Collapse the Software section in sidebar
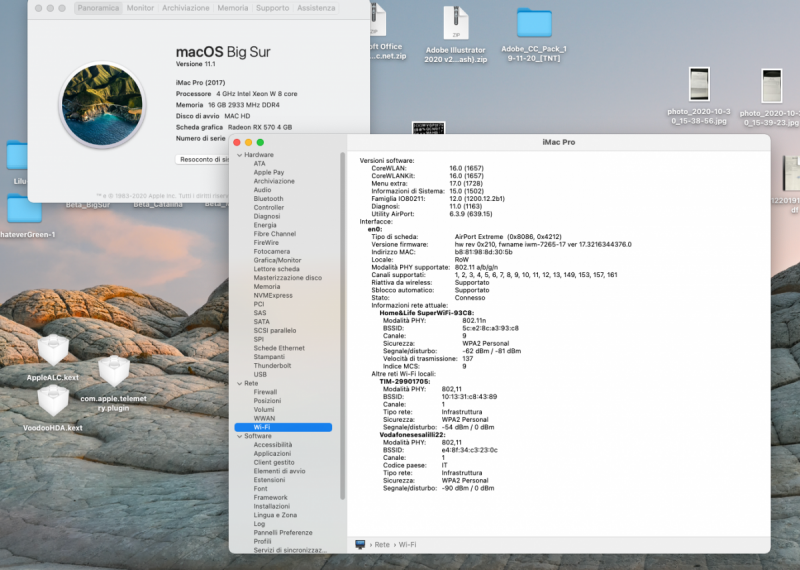 pyautogui.click(x=240, y=436)
